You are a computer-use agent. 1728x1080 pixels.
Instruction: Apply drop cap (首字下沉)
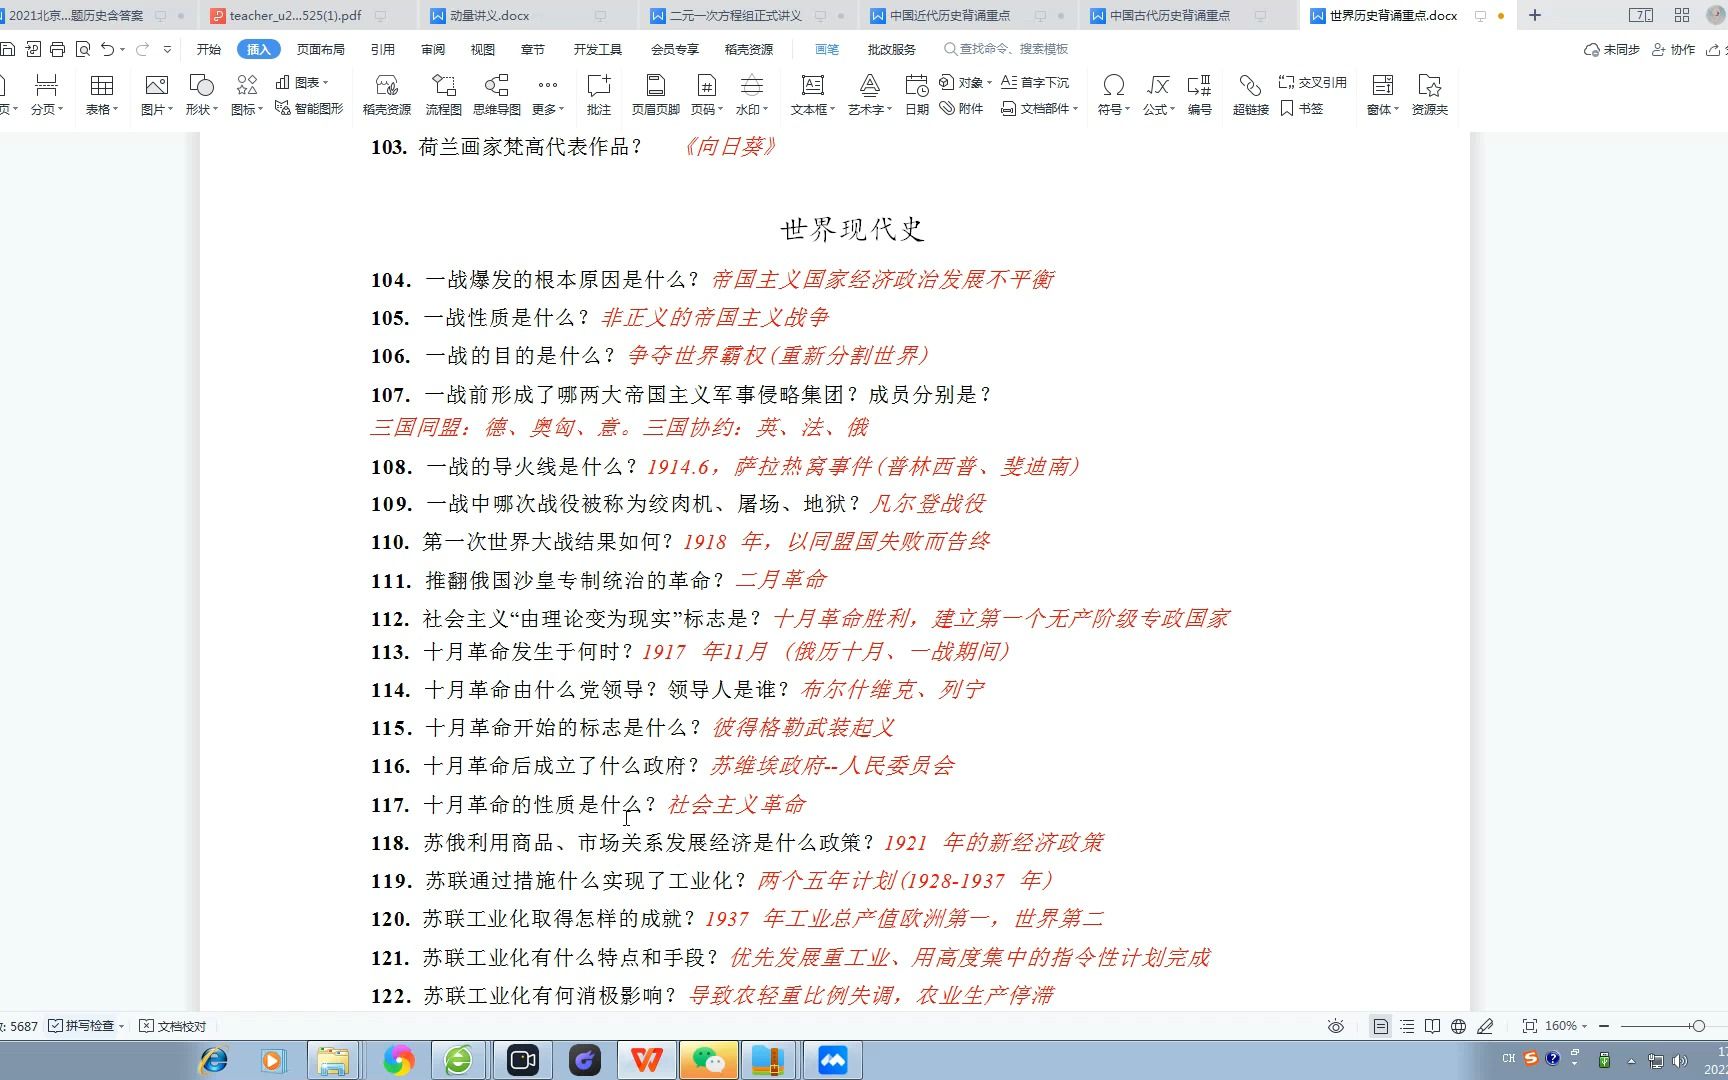1035,82
